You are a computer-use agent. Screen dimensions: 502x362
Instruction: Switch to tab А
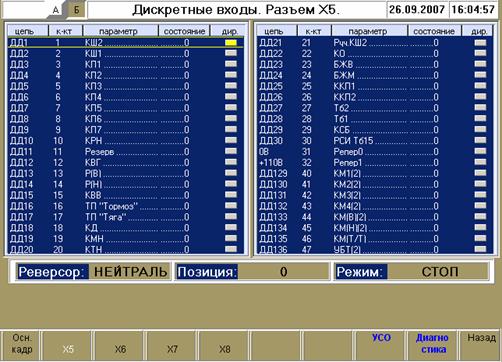pos(56,10)
